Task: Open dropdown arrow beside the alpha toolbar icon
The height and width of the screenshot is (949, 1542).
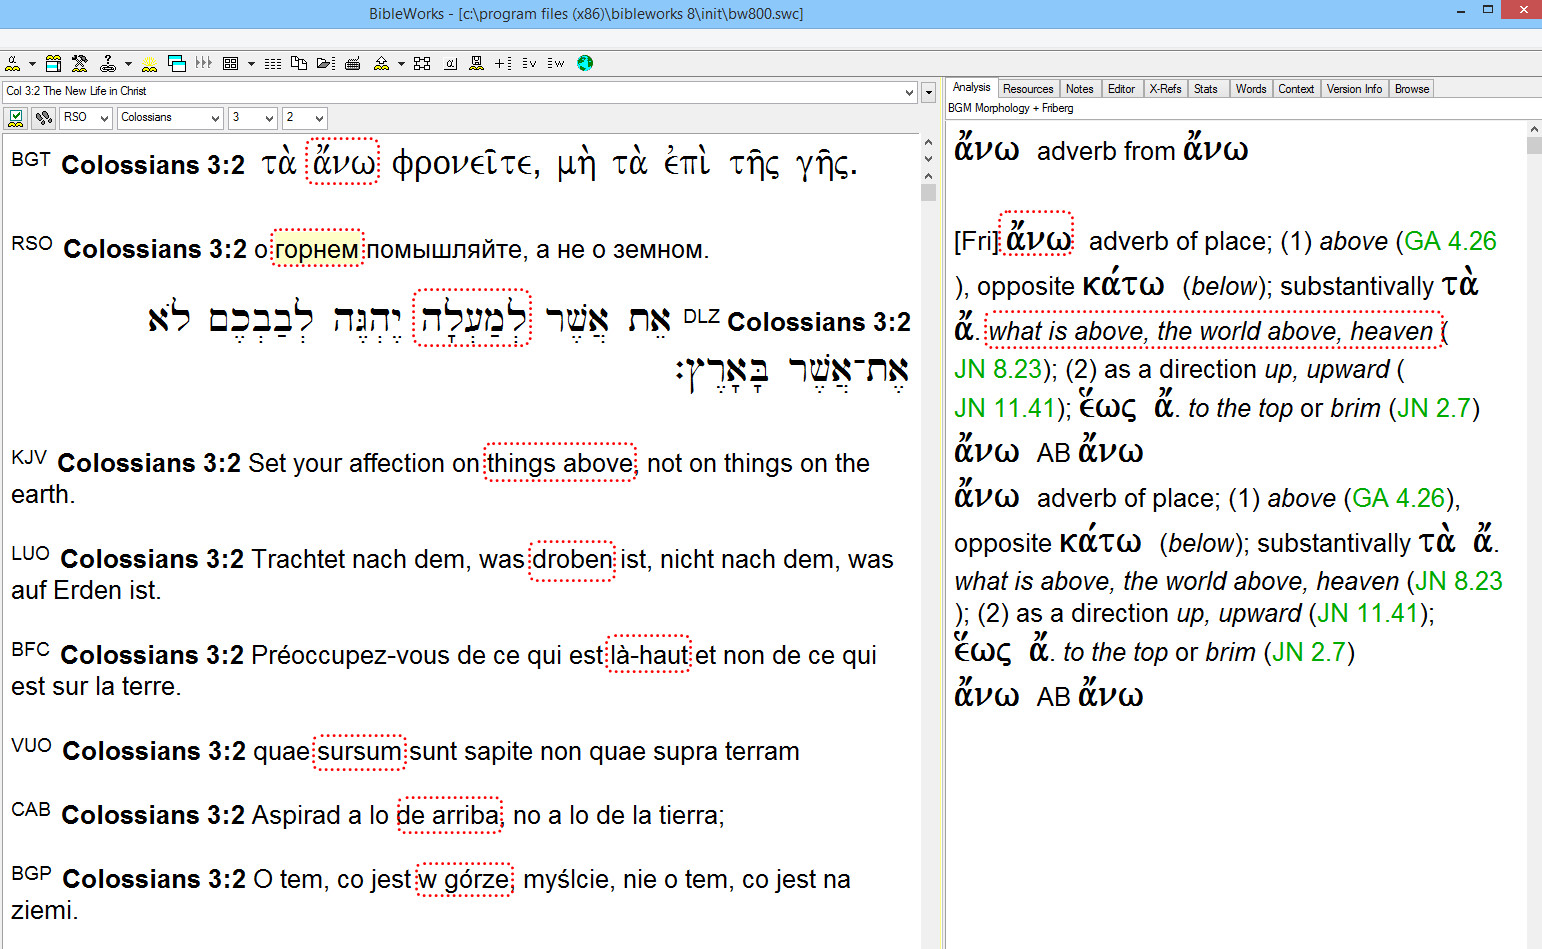Action: click(32, 64)
